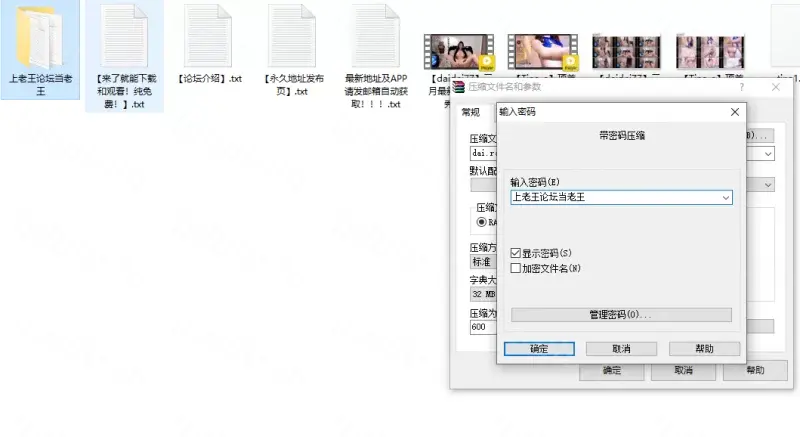Image resolution: width=800 pixels, height=437 pixels.
Task: Select the fourth video thumbnail in file list
Action: click(710, 52)
